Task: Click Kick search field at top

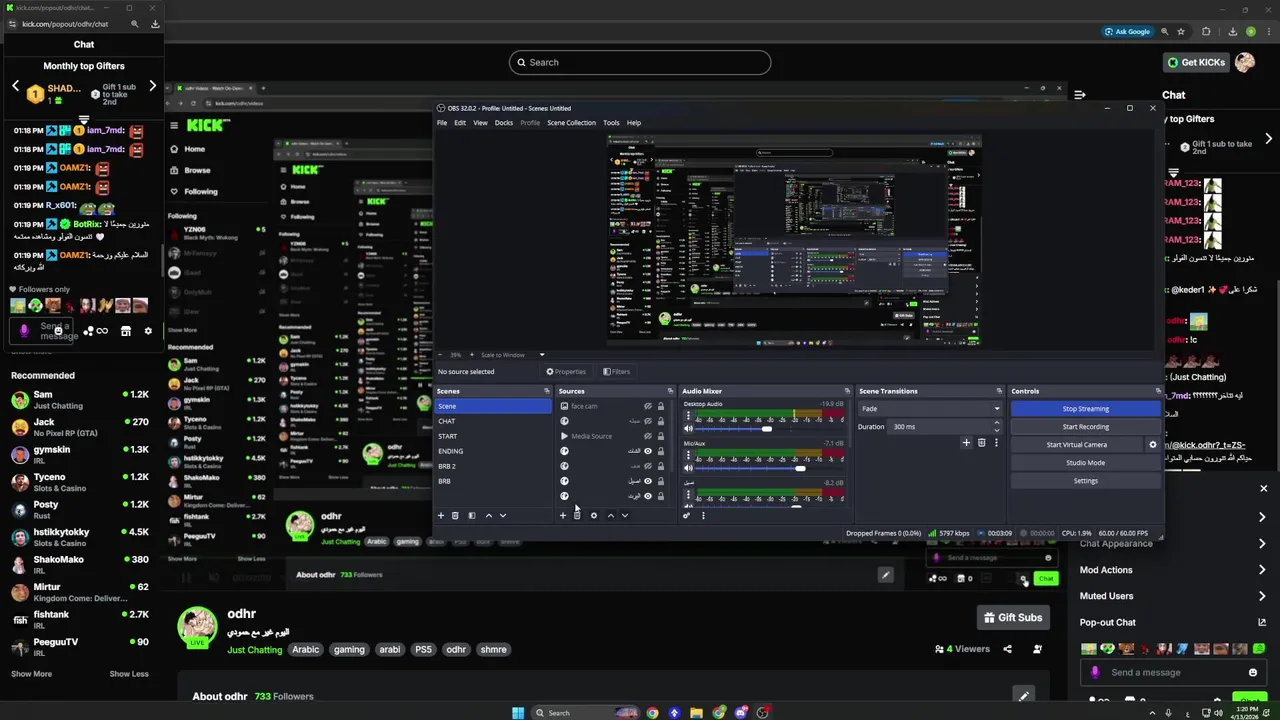Action: (640, 62)
